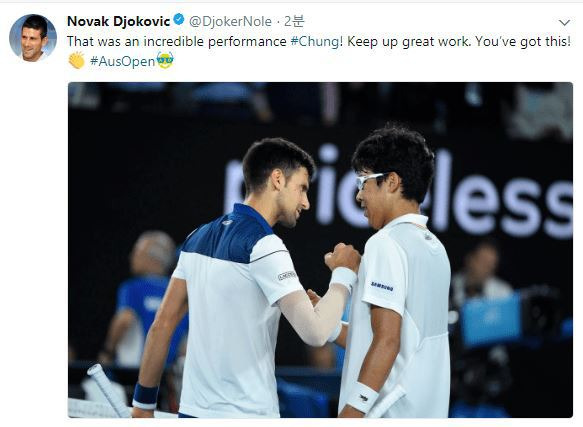This screenshot has height=427, width=583.
Task: Open the attached tennis match photo
Action: 320,250
